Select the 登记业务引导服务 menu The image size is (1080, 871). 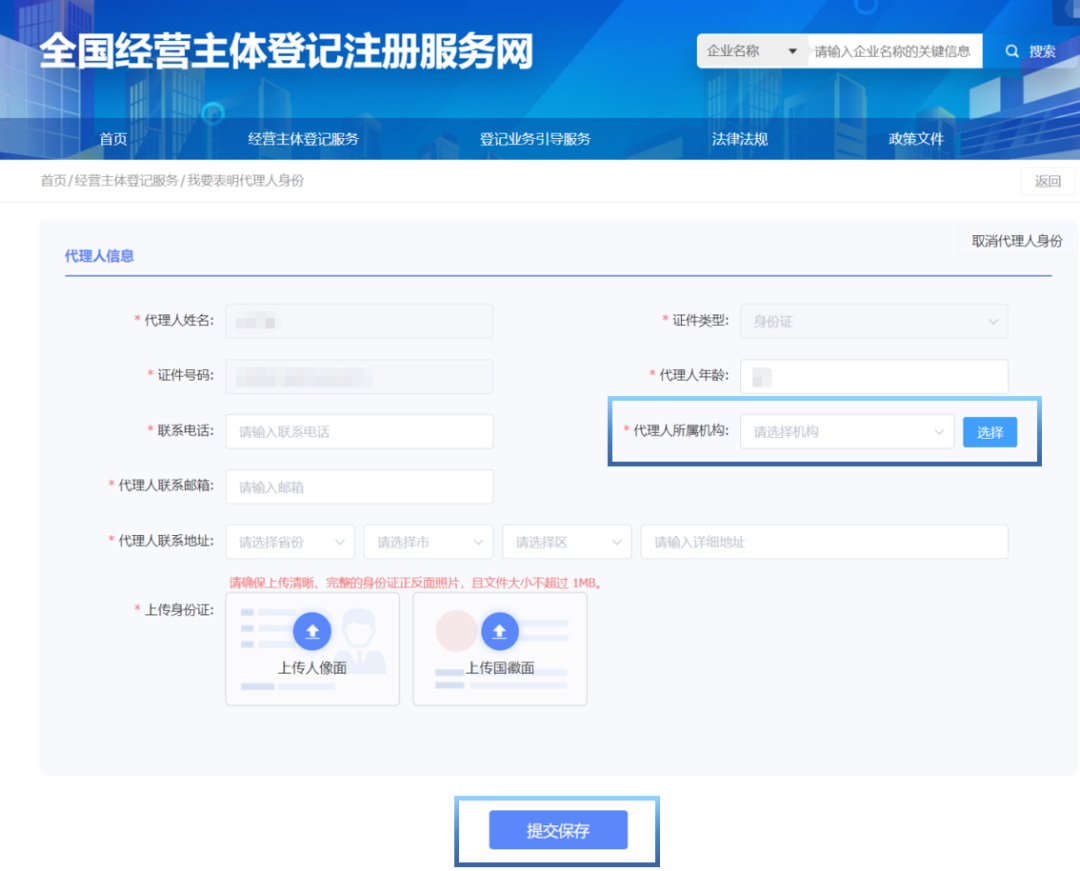coord(535,139)
